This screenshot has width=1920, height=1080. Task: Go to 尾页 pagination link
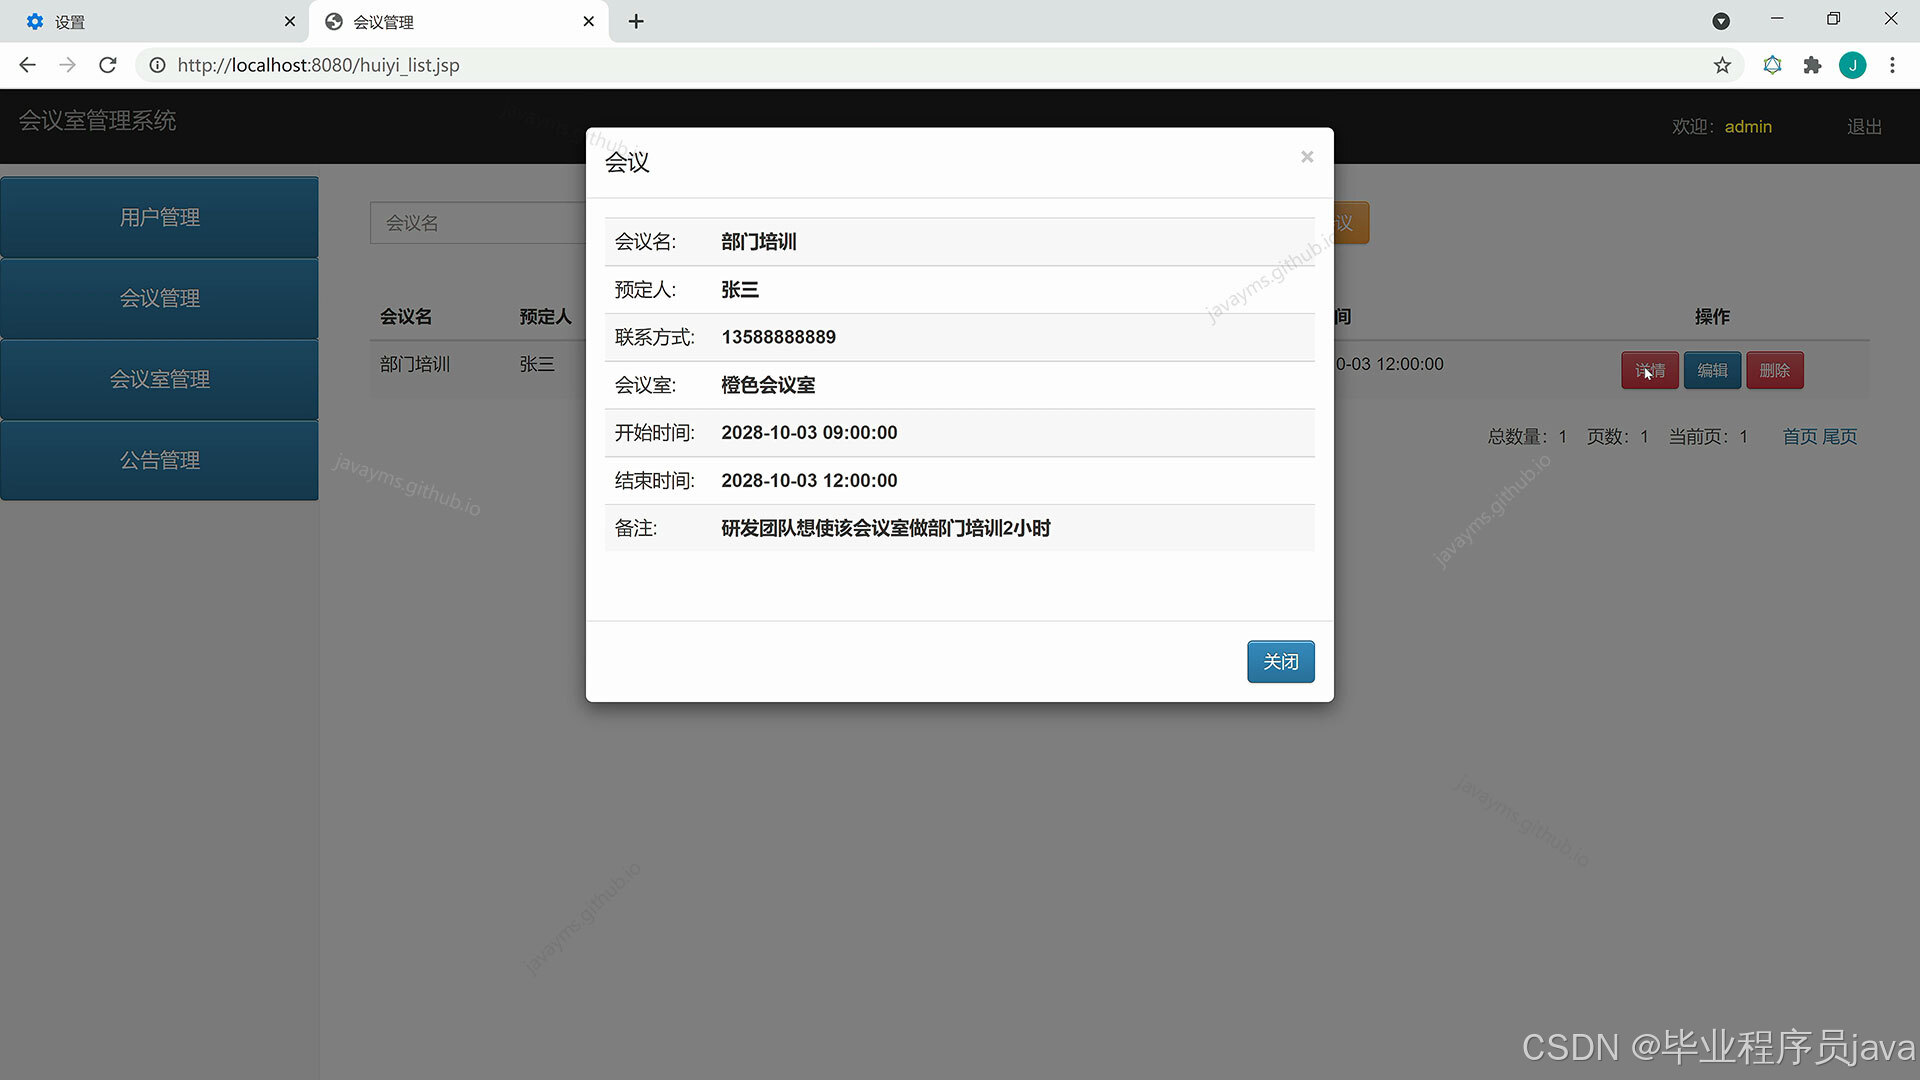point(1839,437)
